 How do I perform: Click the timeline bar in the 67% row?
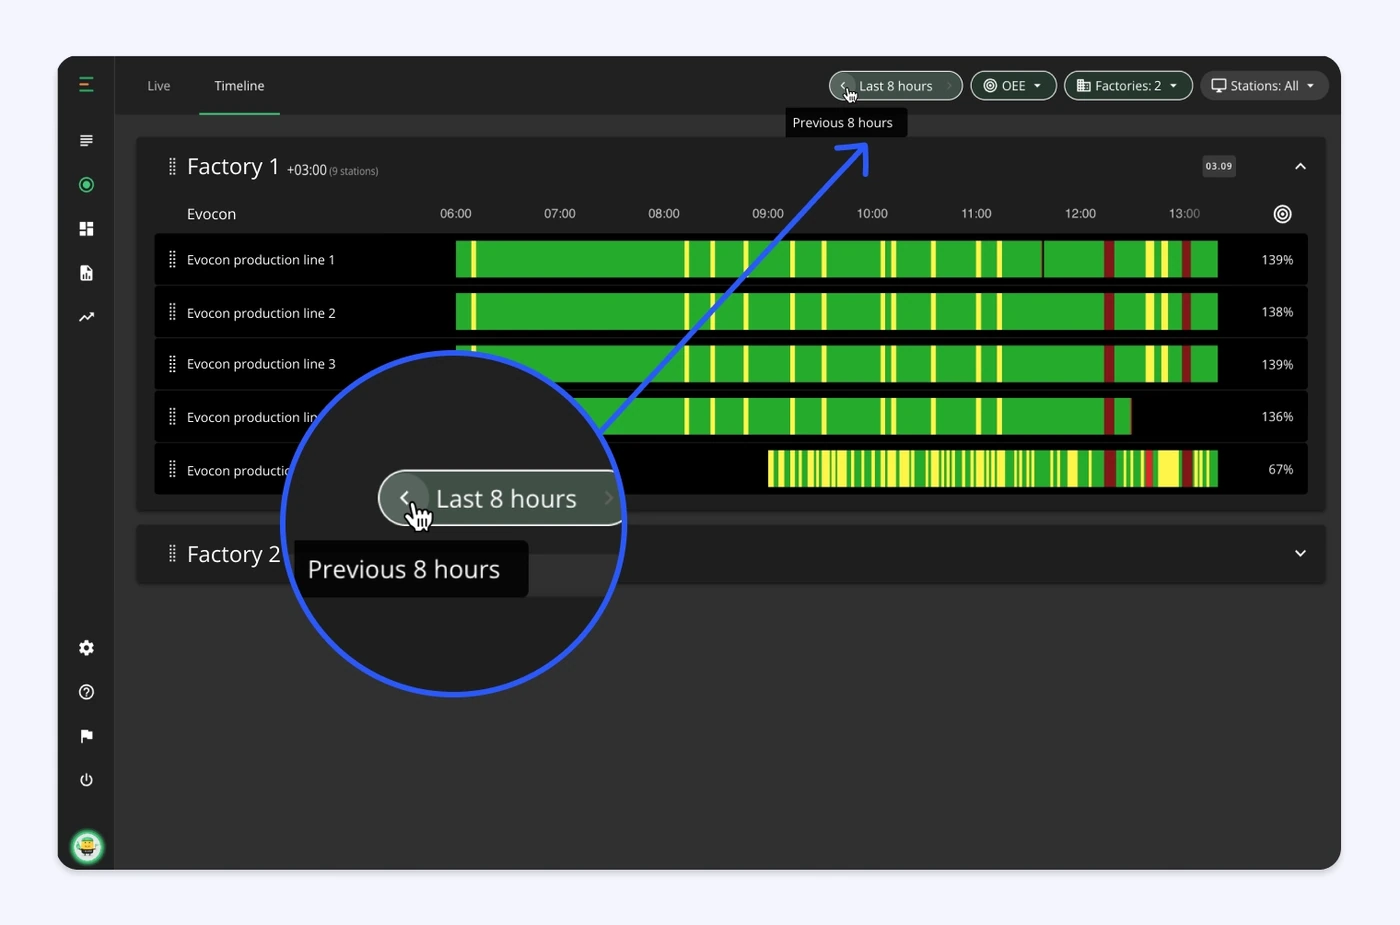[993, 469]
